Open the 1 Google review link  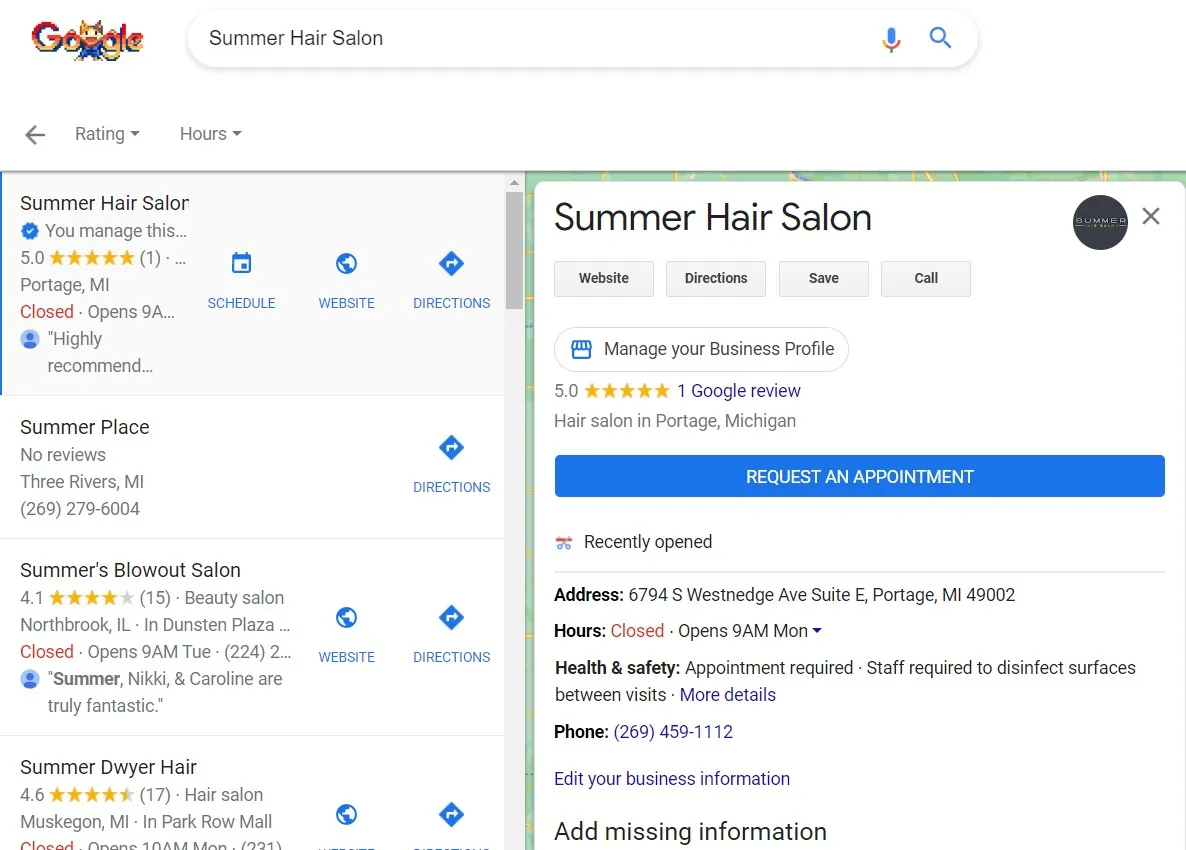point(738,391)
